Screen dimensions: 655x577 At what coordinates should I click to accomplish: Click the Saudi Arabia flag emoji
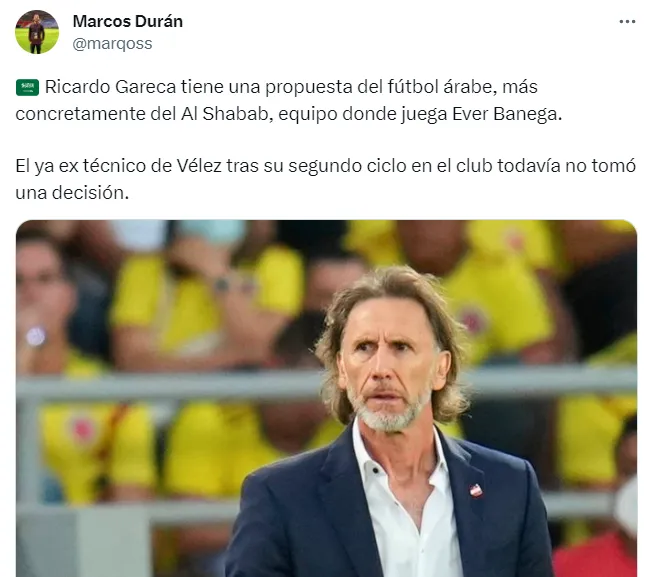[x=28, y=87]
